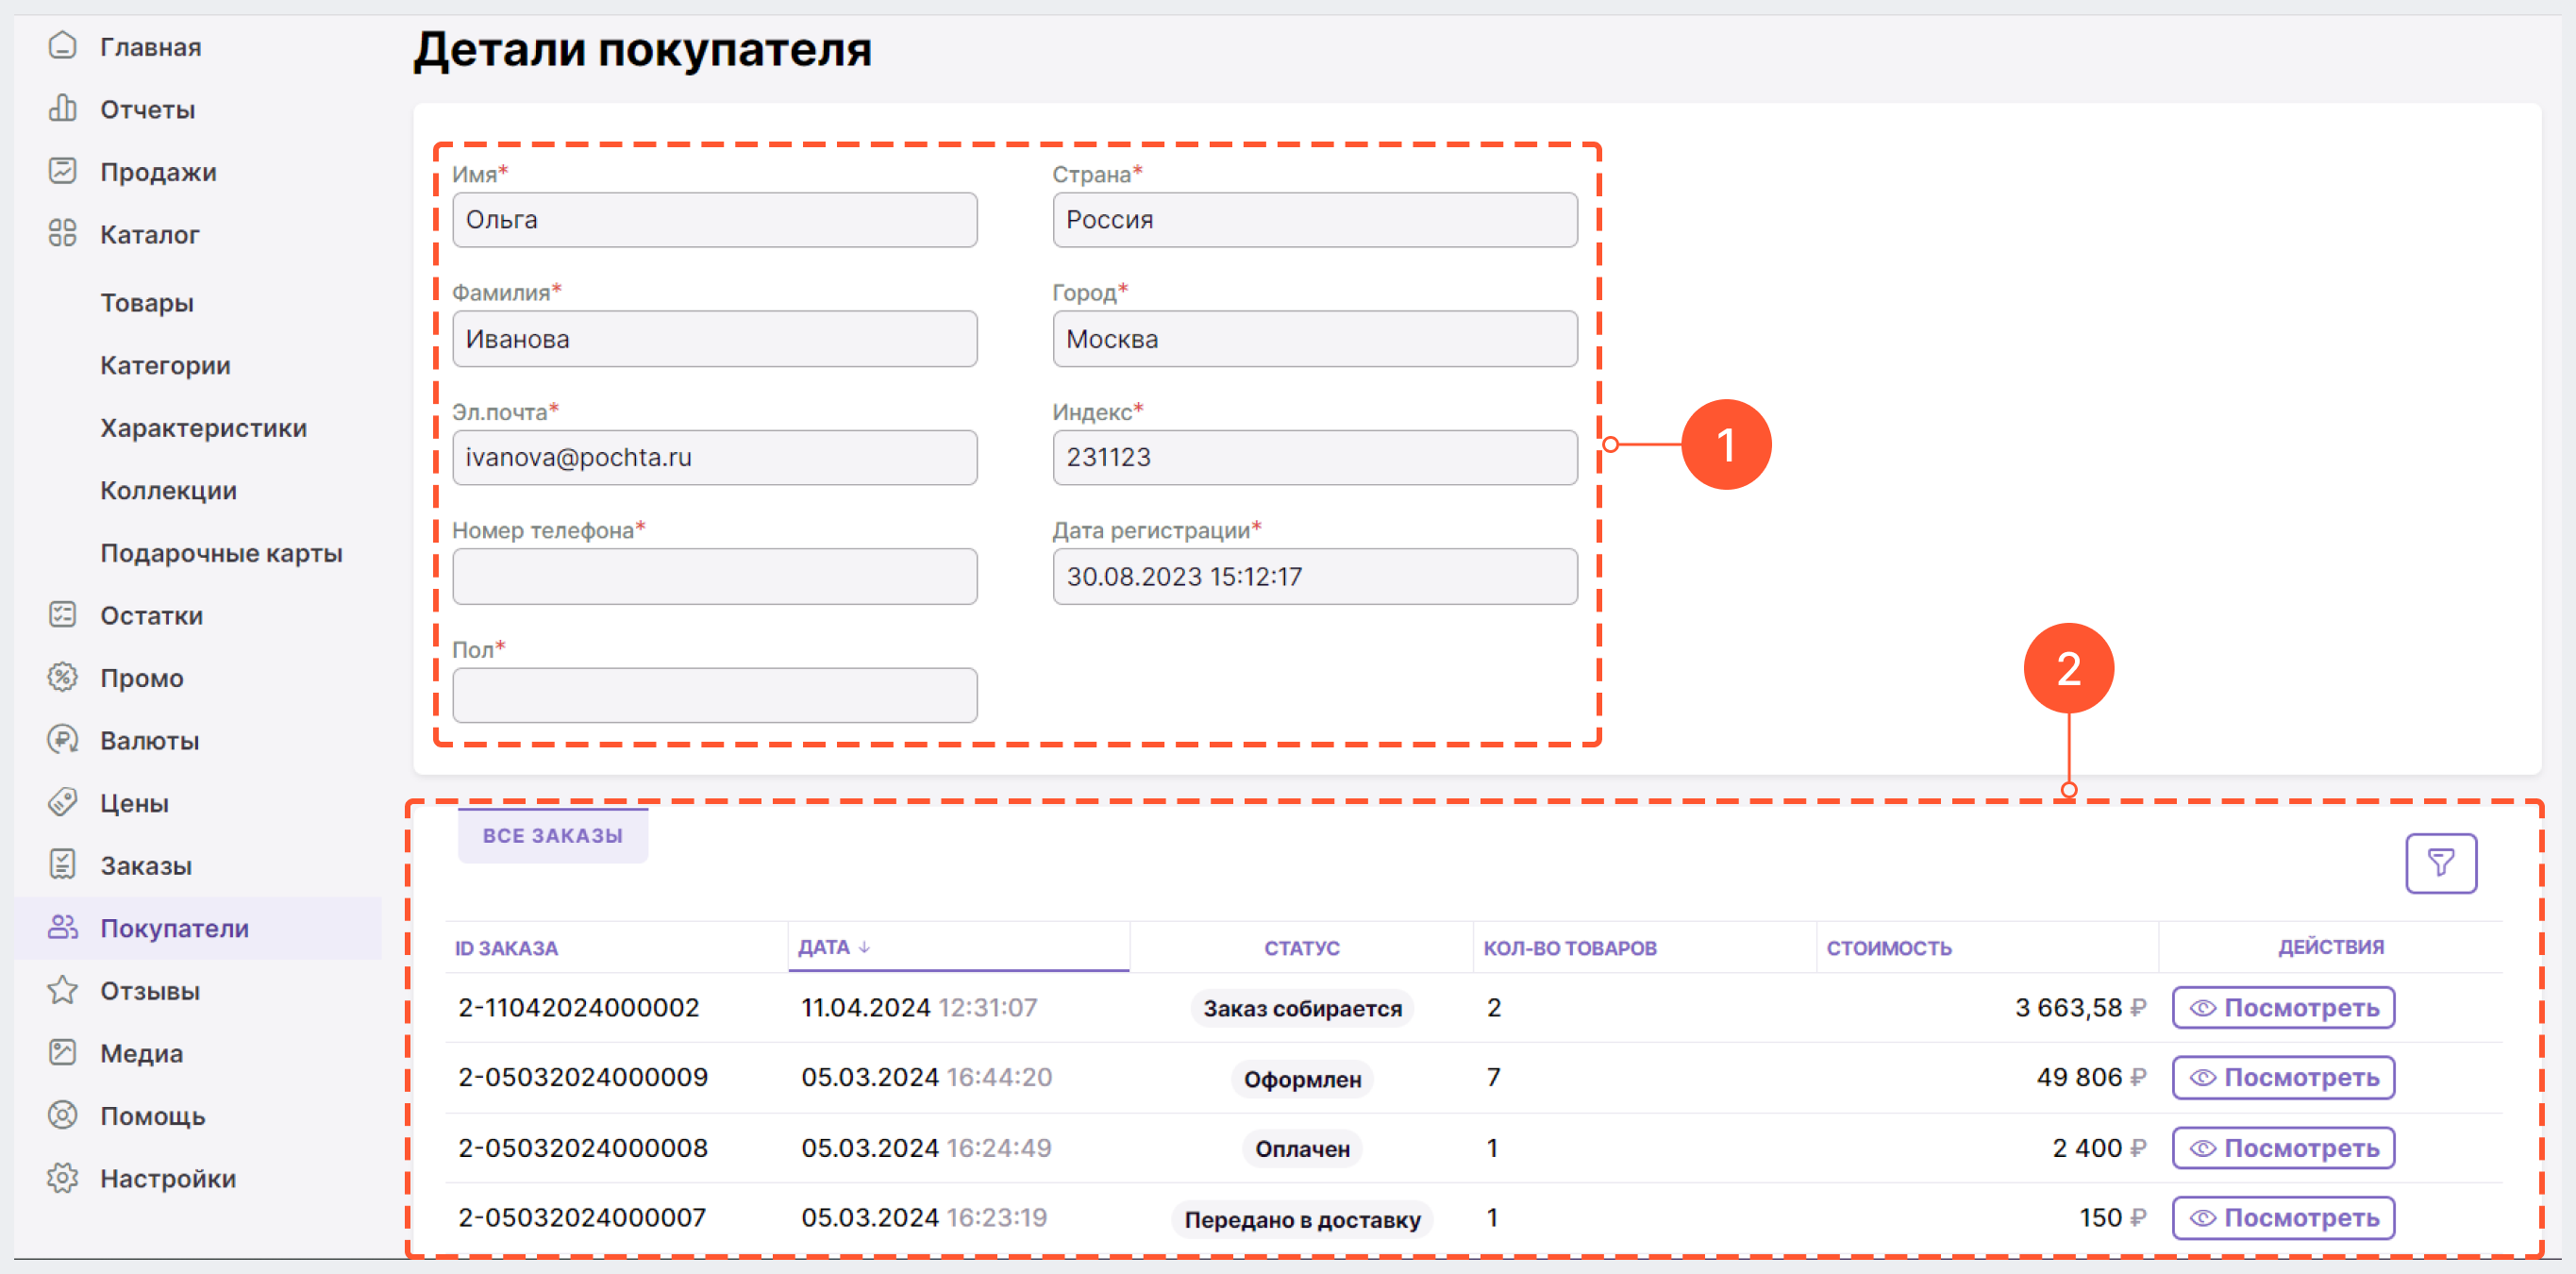Screen dimensions: 2576x1274
Task: Click the Имя field containing Ольга
Action: coord(714,220)
